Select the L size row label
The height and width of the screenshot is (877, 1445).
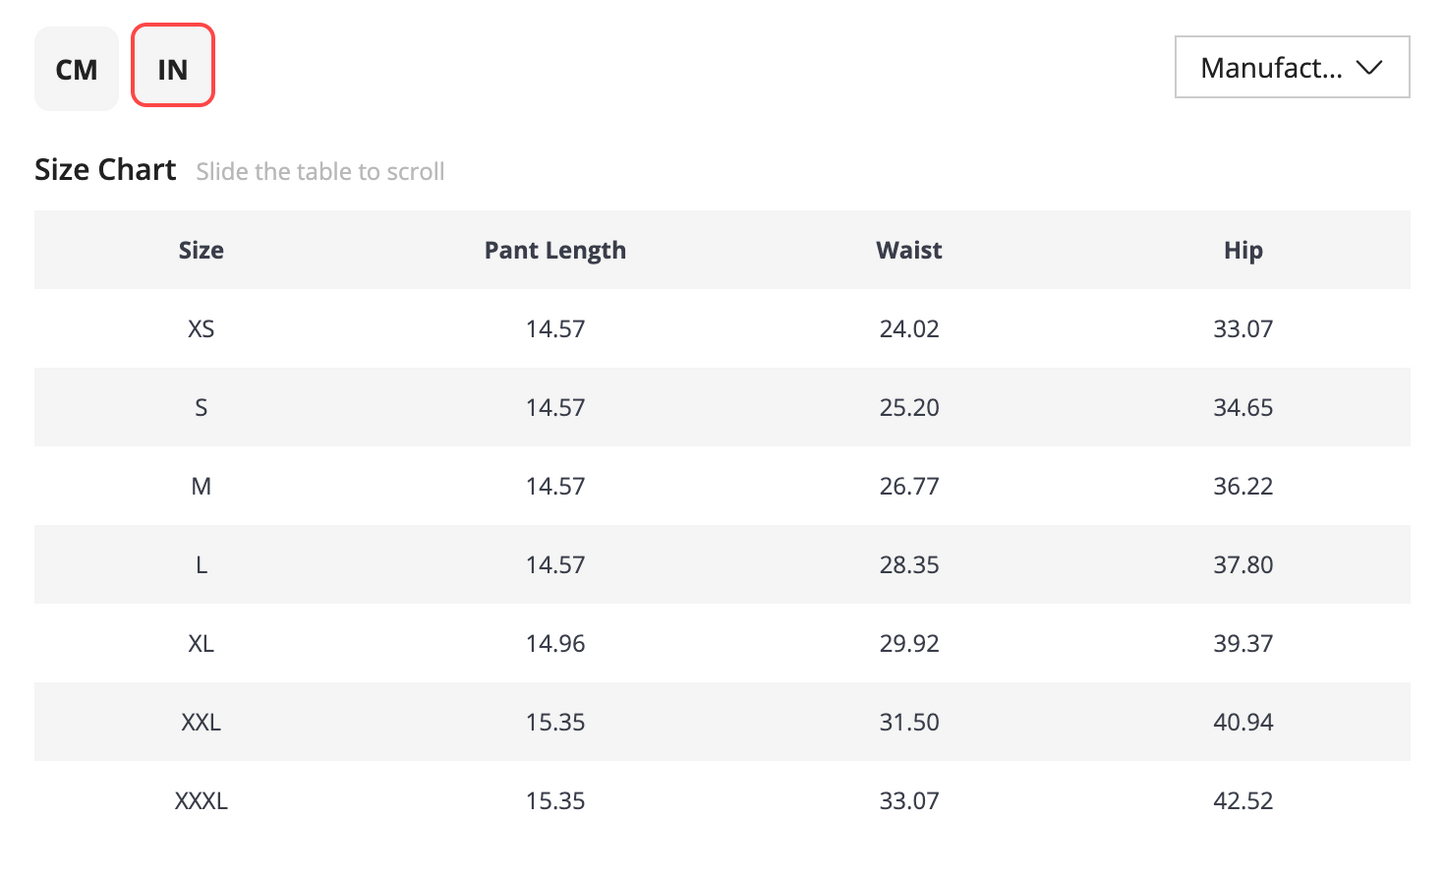click(201, 565)
